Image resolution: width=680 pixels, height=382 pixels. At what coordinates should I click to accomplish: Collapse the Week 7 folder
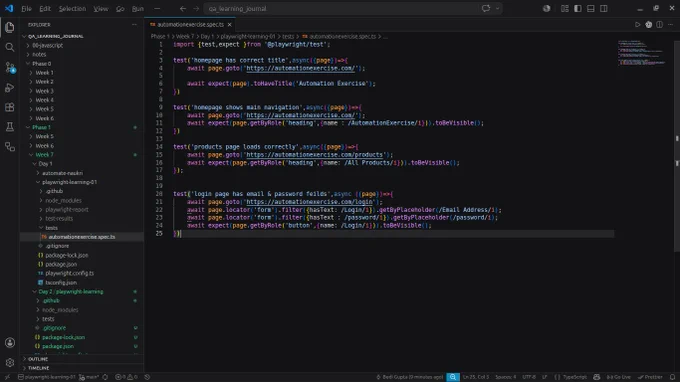(x=82, y=155)
